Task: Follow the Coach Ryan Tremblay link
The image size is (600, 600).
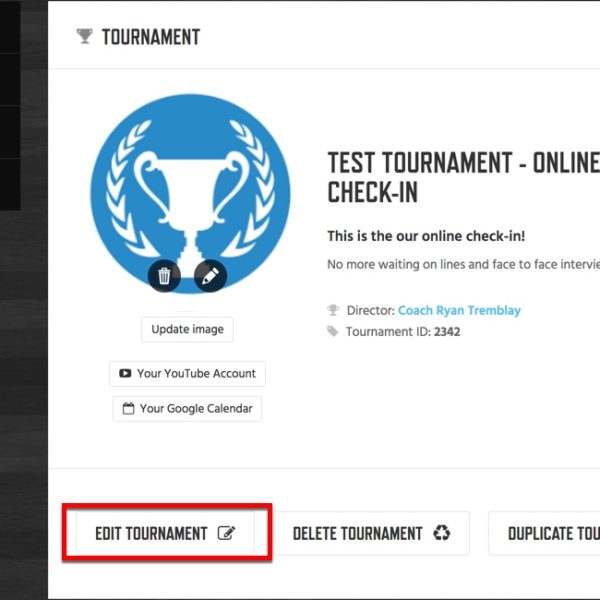Action: pos(459,310)
